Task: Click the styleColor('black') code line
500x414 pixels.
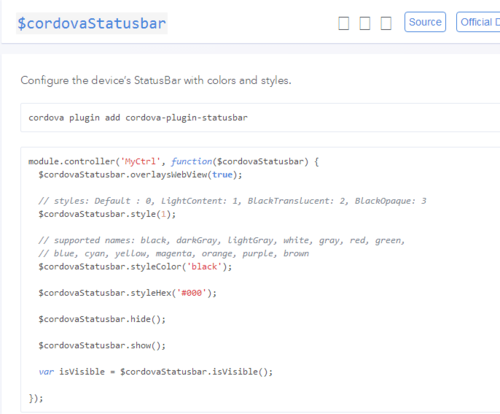Action: click(135, 267)
